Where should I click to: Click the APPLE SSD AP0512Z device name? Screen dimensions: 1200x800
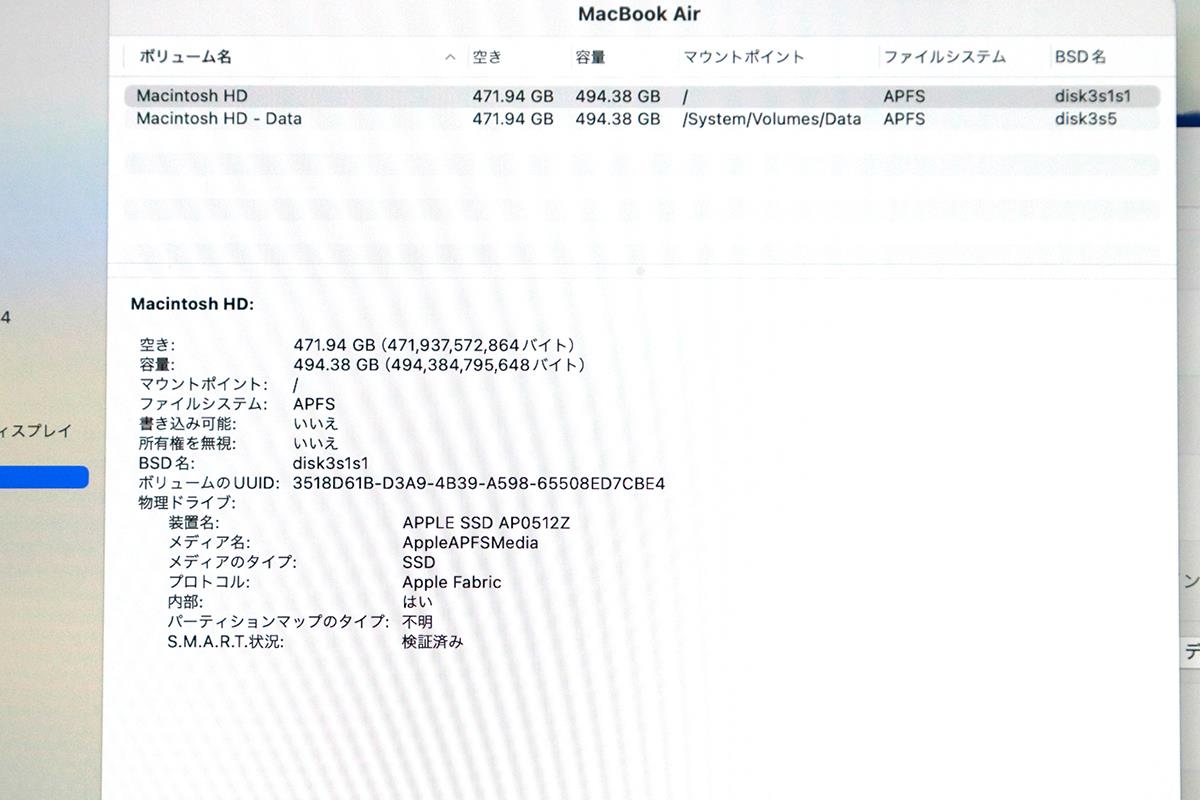[x=486, y=523]
